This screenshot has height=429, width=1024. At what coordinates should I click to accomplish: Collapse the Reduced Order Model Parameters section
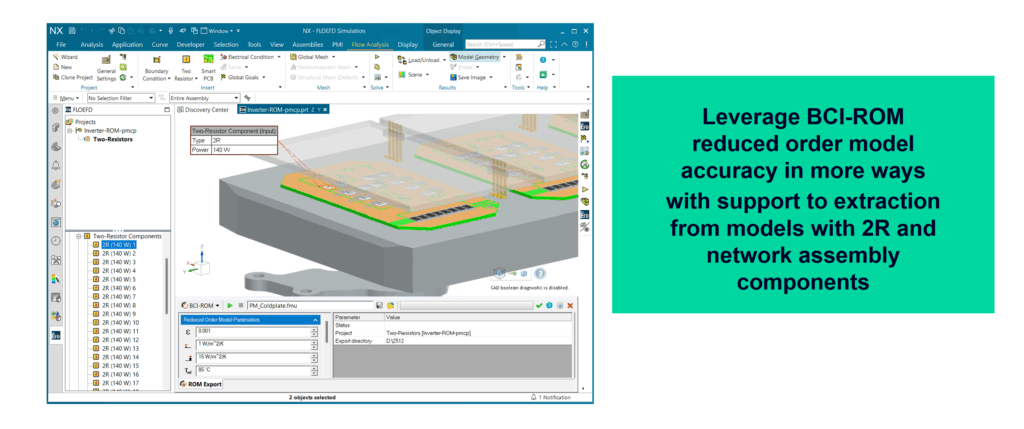[x=317, y=319]
